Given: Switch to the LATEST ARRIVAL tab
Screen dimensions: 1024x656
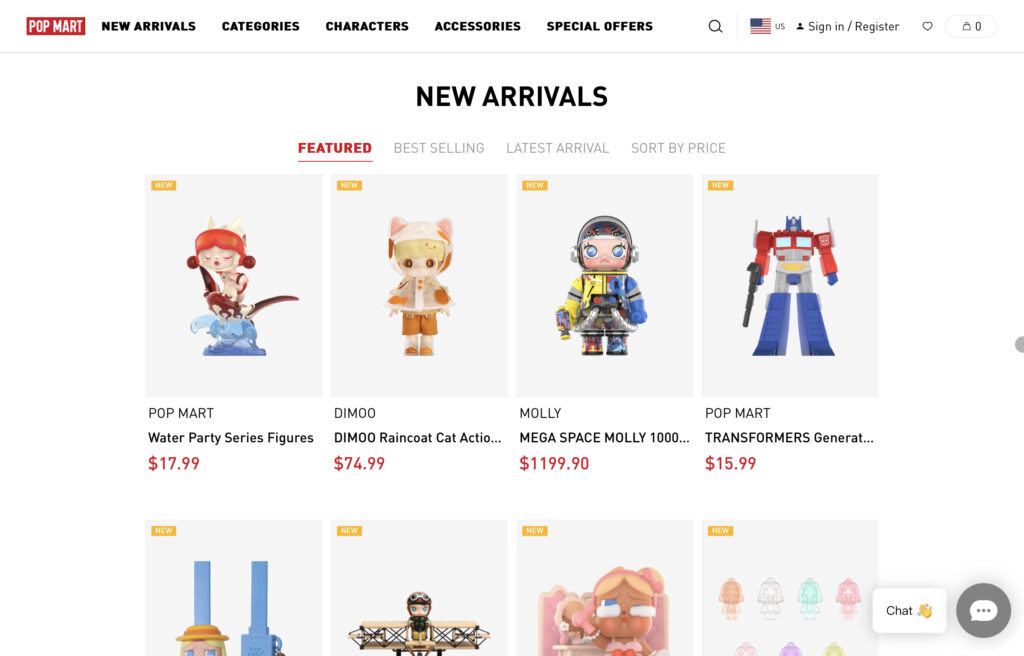Looking at the screenshot, I should click(558, 148).
